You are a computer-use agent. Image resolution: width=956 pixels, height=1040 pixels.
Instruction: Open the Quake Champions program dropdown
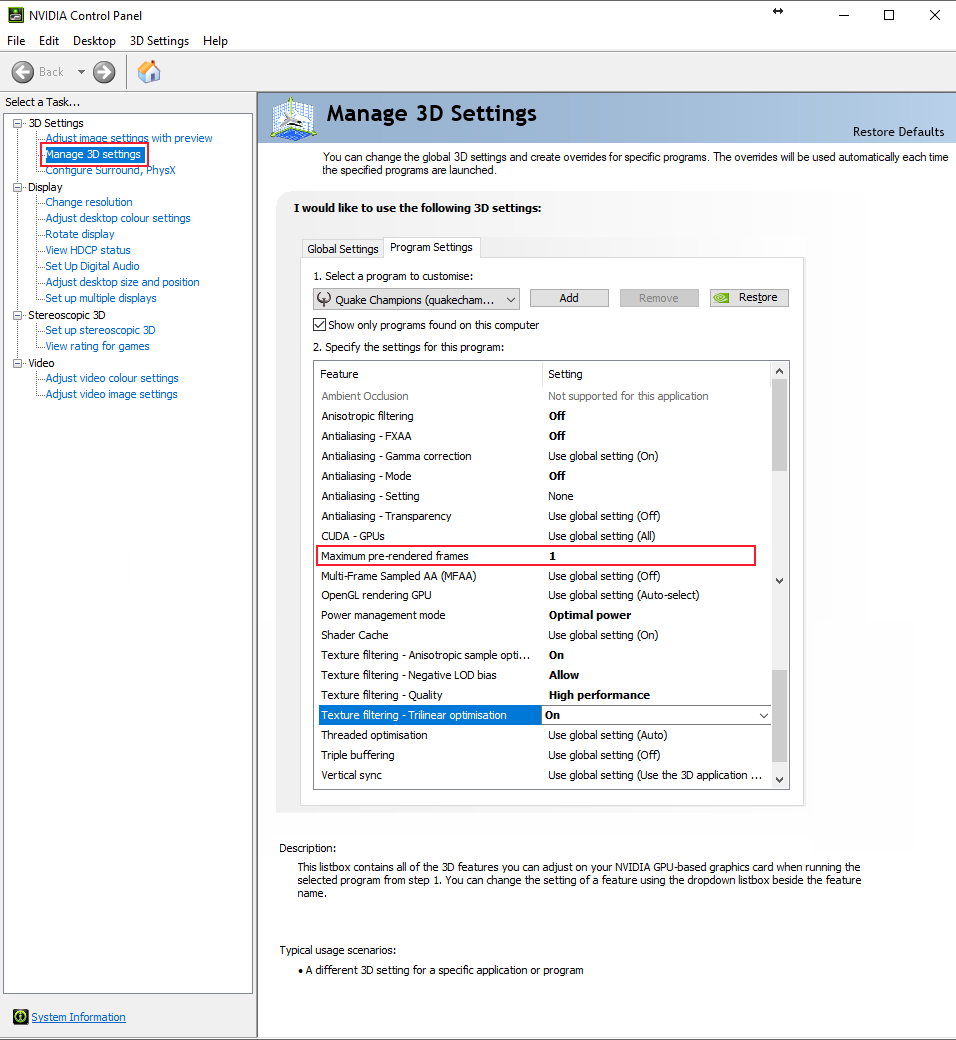416,299
